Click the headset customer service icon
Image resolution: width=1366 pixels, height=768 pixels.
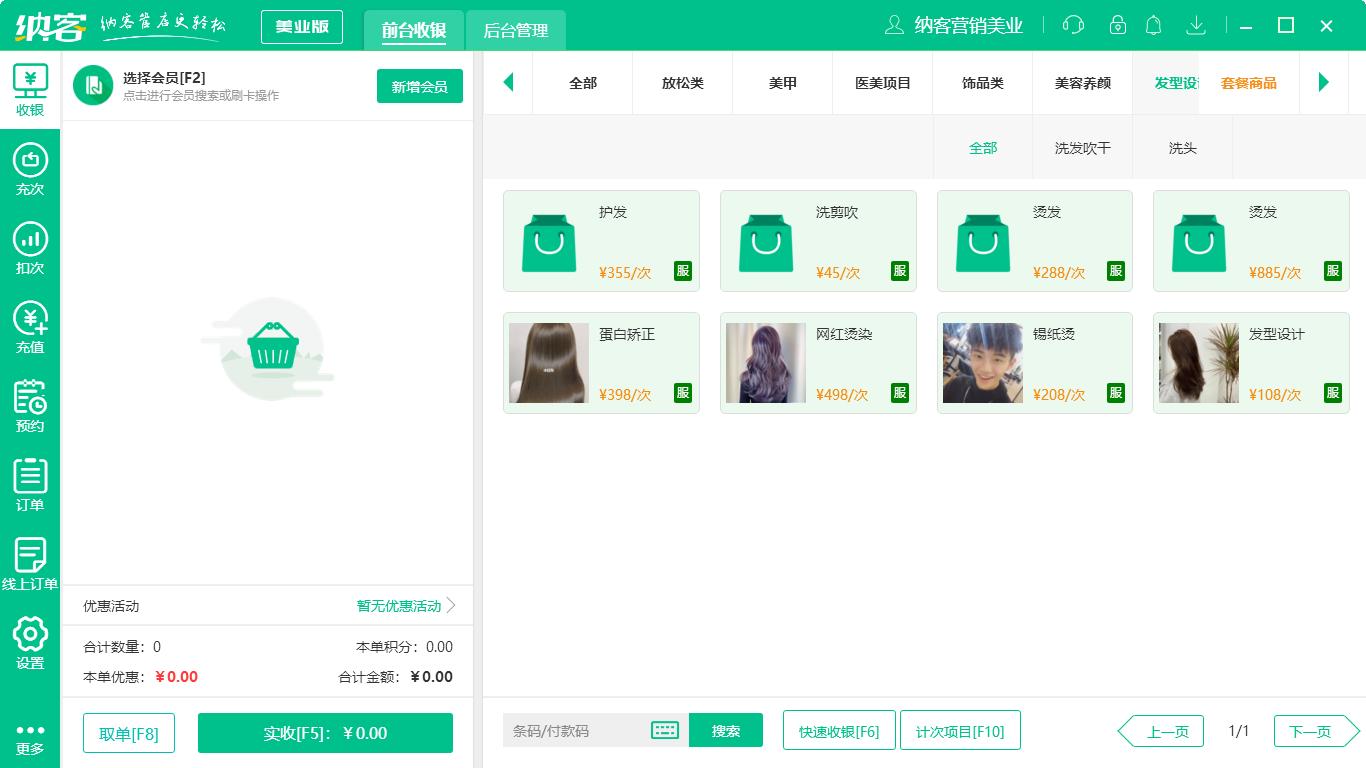pyautogui.click(x=1072, y=25)
